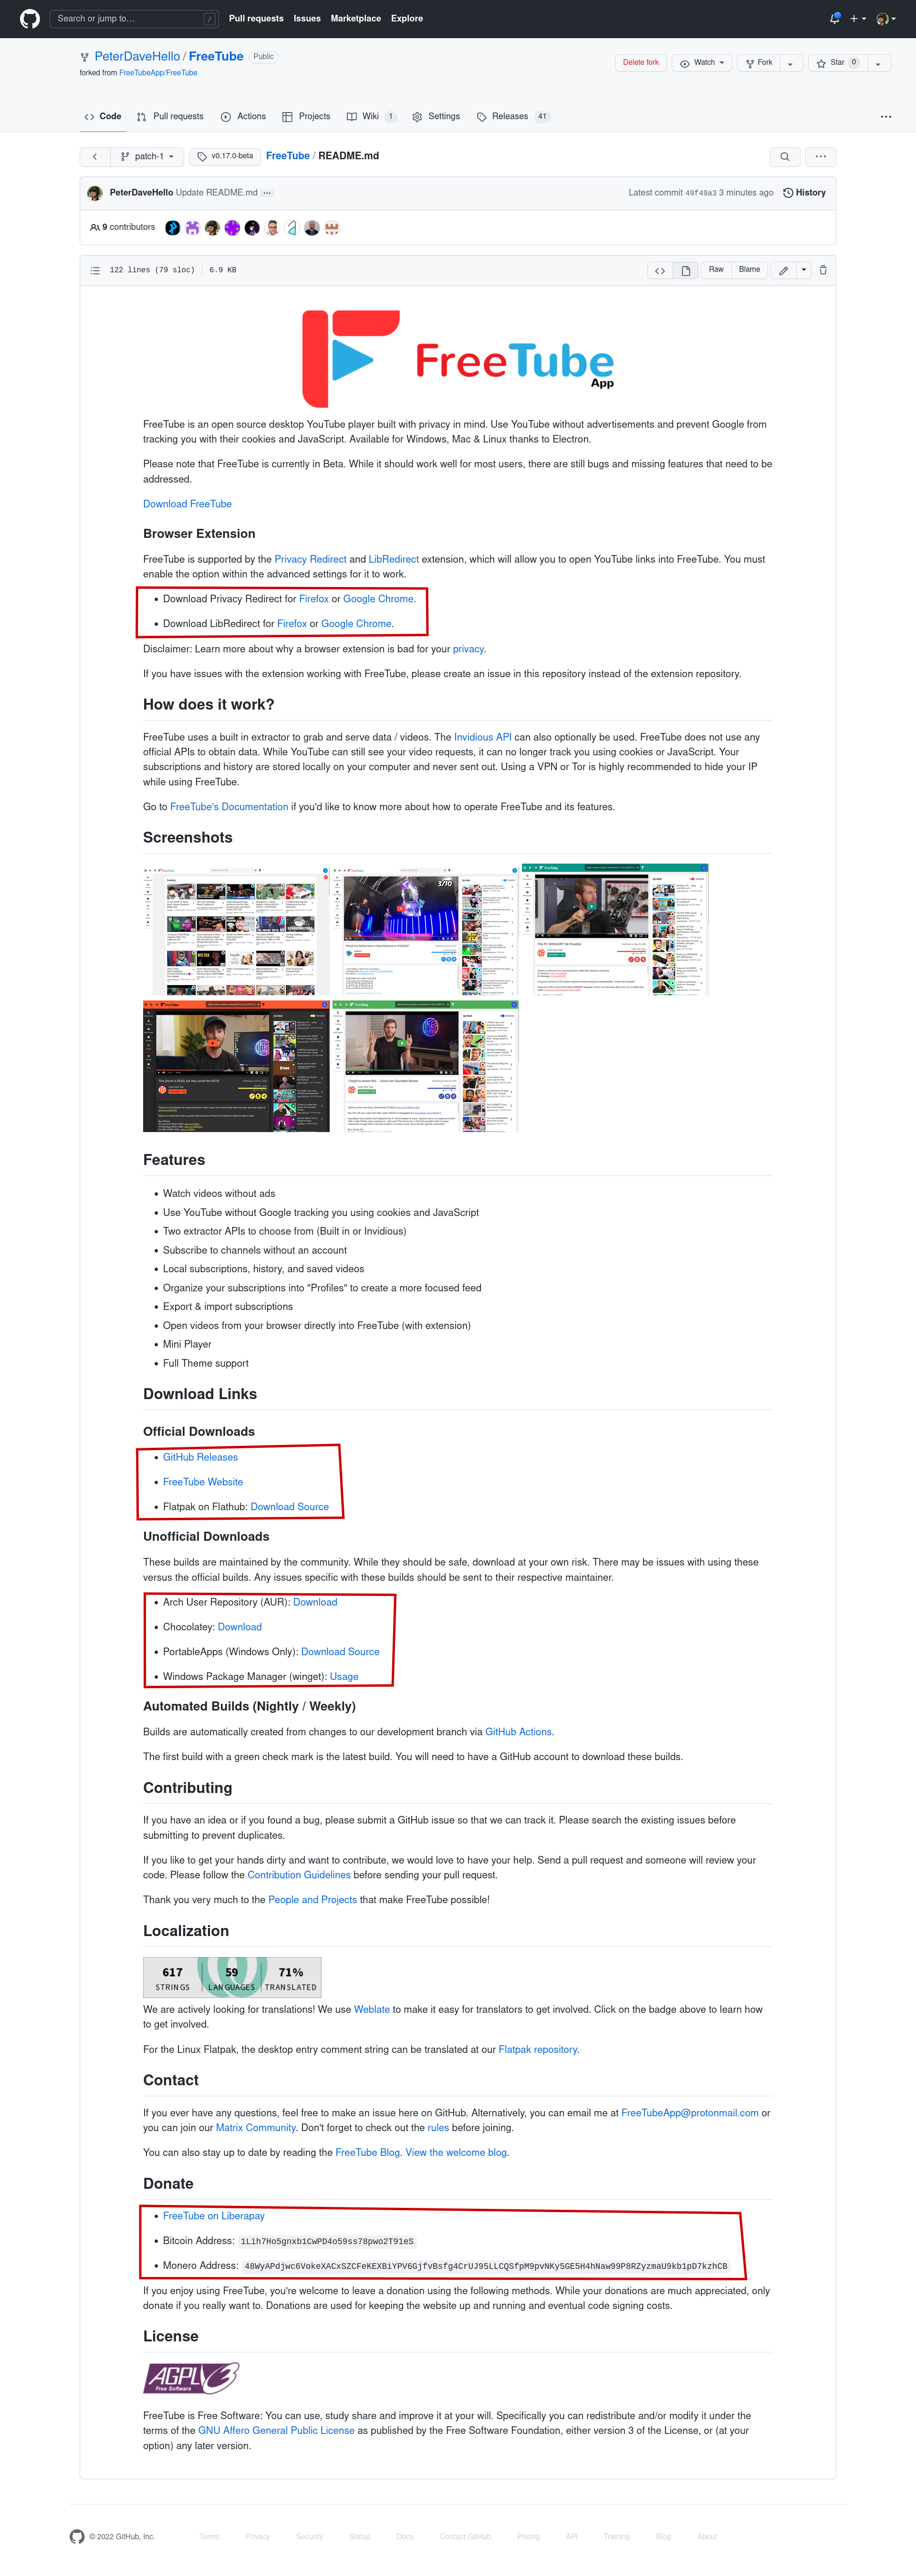Click the back arrow beside branch selector
This screenshot has height=2576, width=916.
coord(95,157)
